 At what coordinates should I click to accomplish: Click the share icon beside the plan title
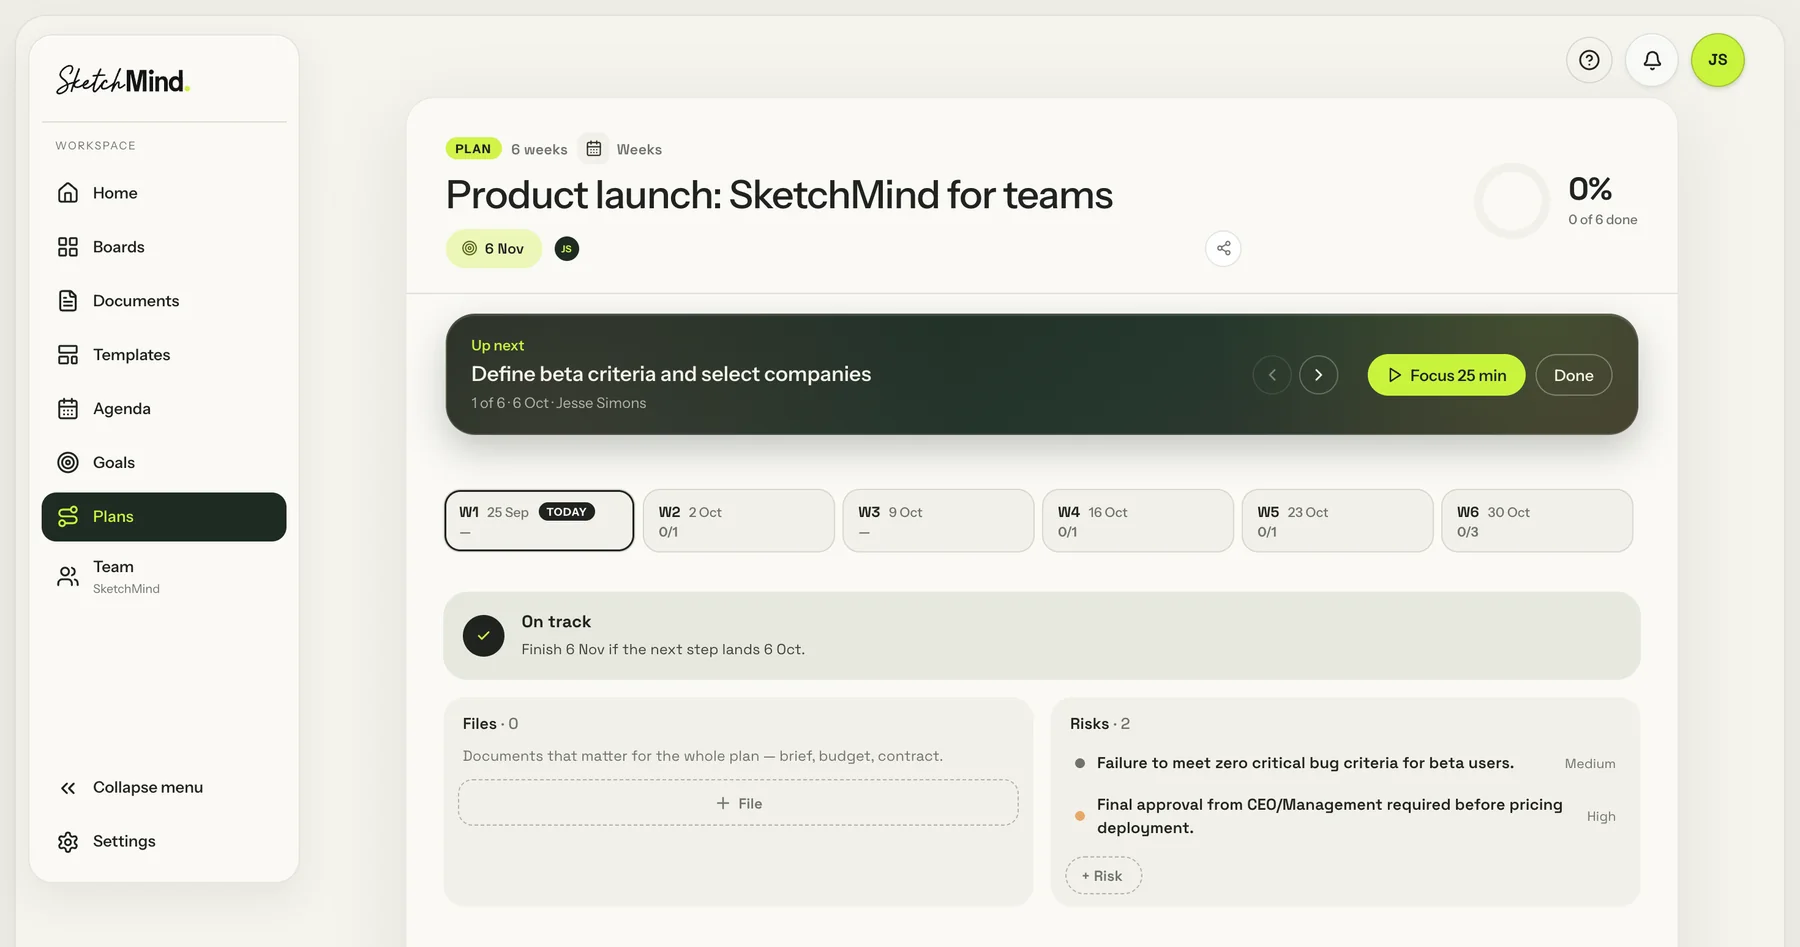[1223, 248]
